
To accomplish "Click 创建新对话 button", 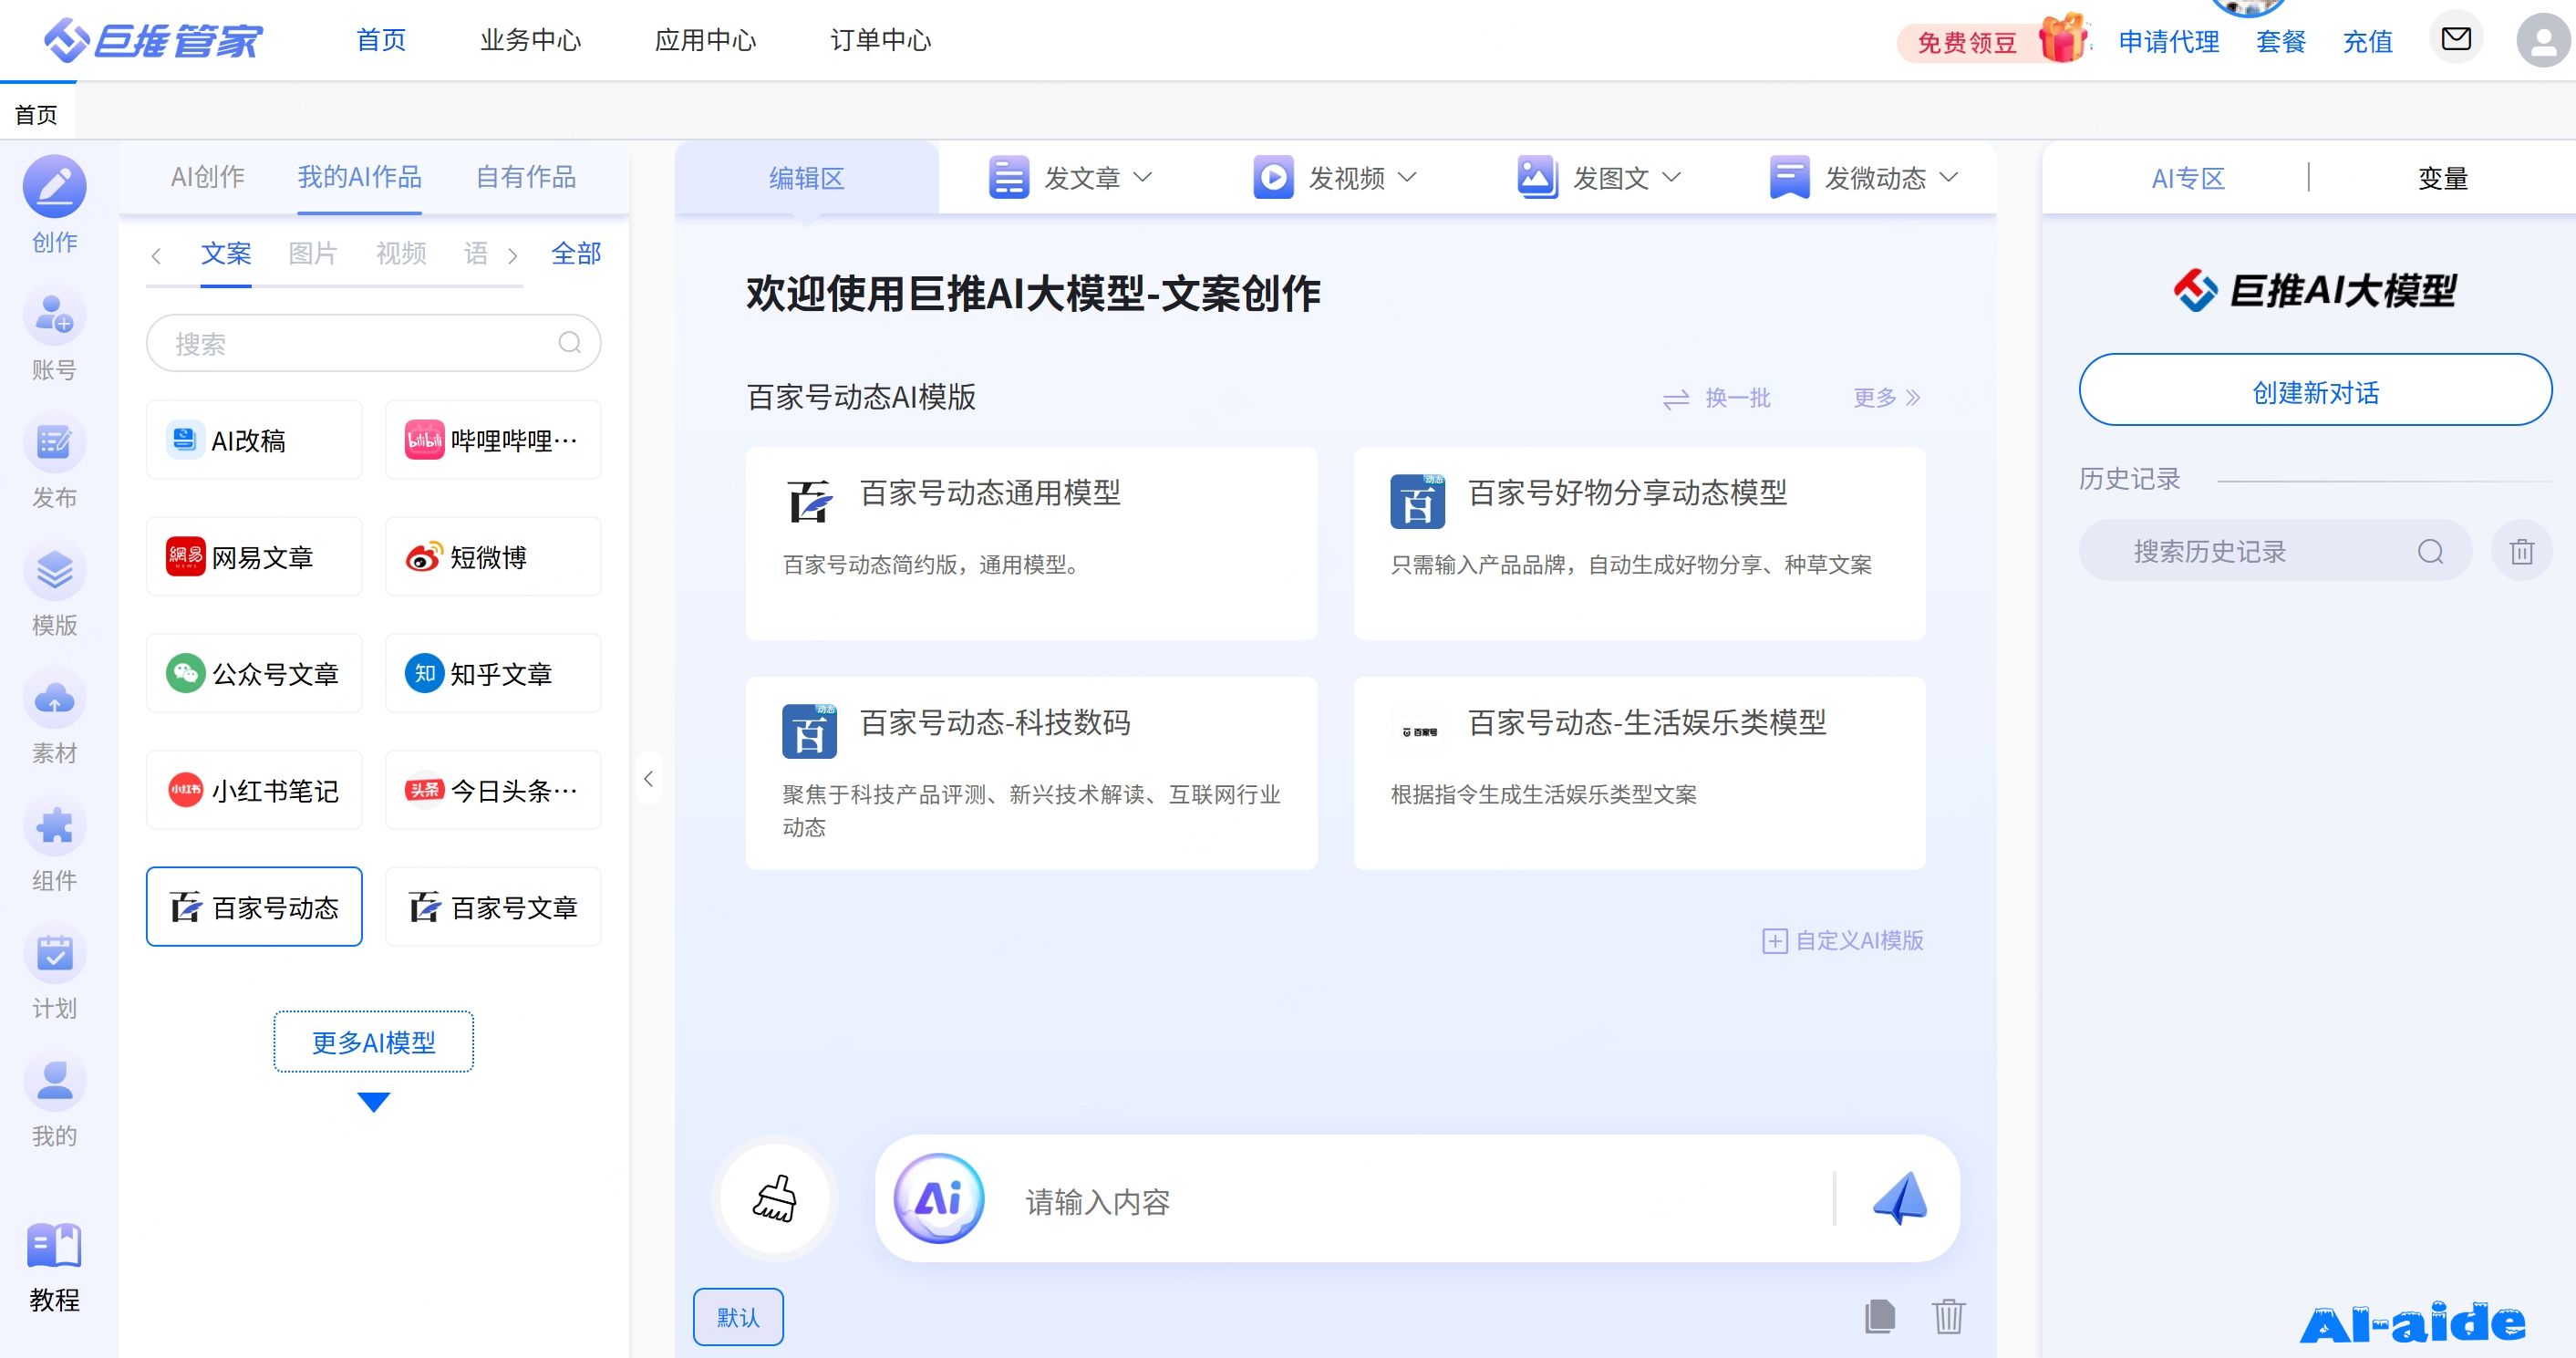I will tap(2315, 390).
